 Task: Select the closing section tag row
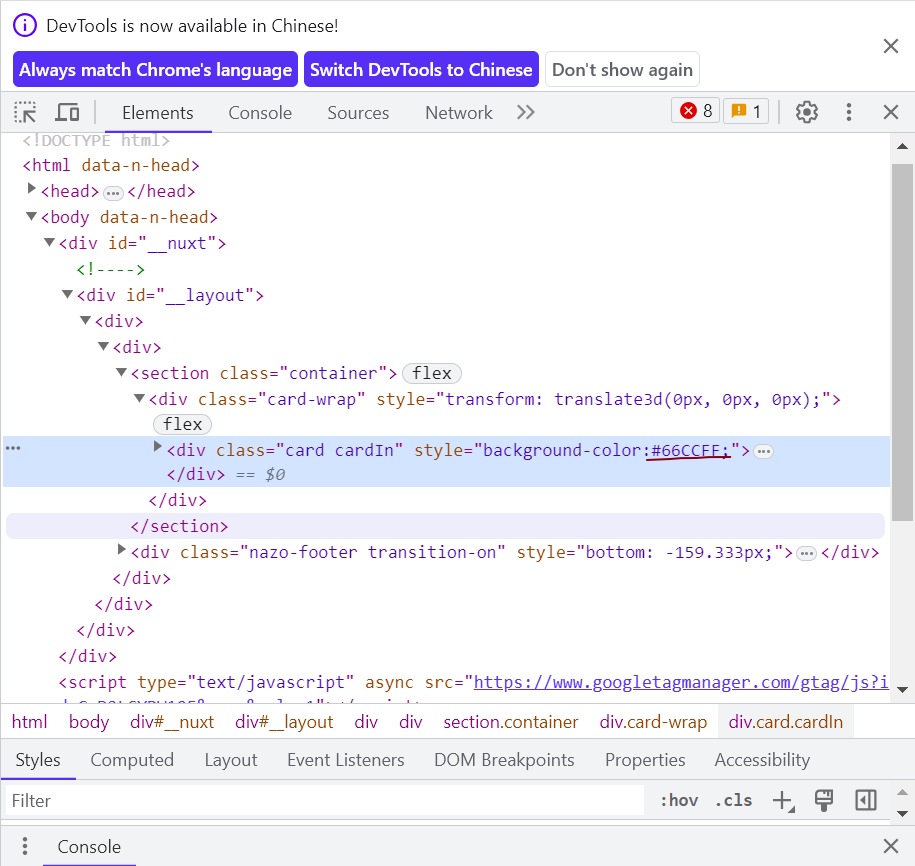click(x=445, y=526)
